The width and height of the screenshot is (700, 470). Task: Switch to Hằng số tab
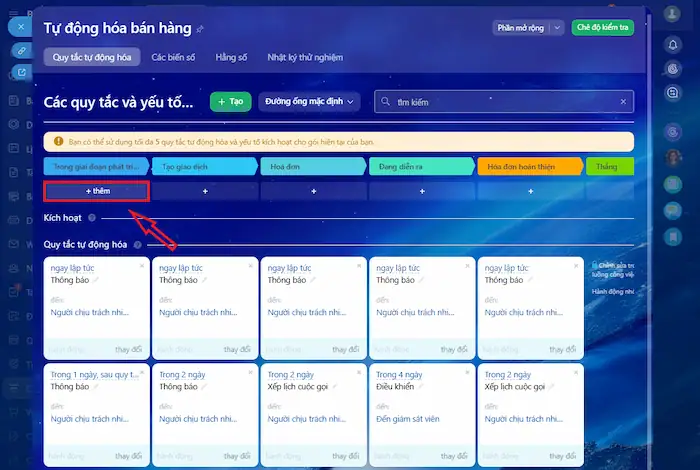pos(231,57)
